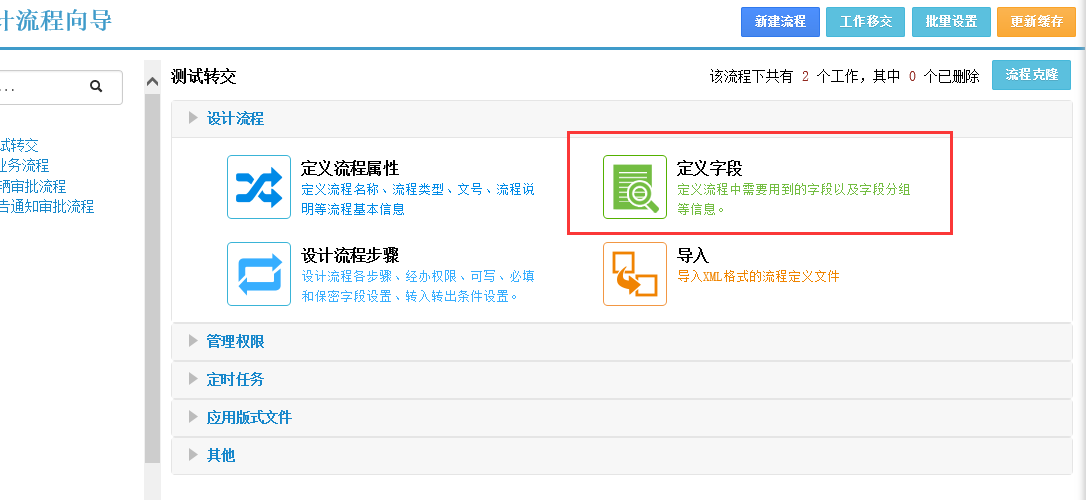Click the blue loop icon for 设计流程步骤
The height and width of the screenshot is (500, 1086).
coord(258,273)
